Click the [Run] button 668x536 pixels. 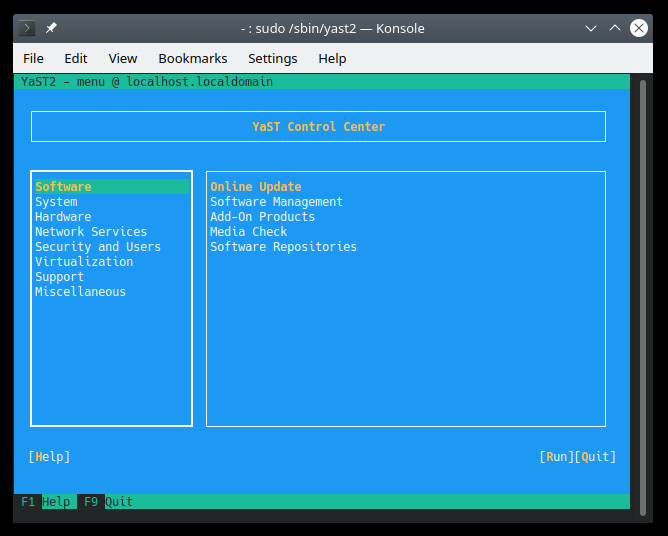tap(557, 457)
